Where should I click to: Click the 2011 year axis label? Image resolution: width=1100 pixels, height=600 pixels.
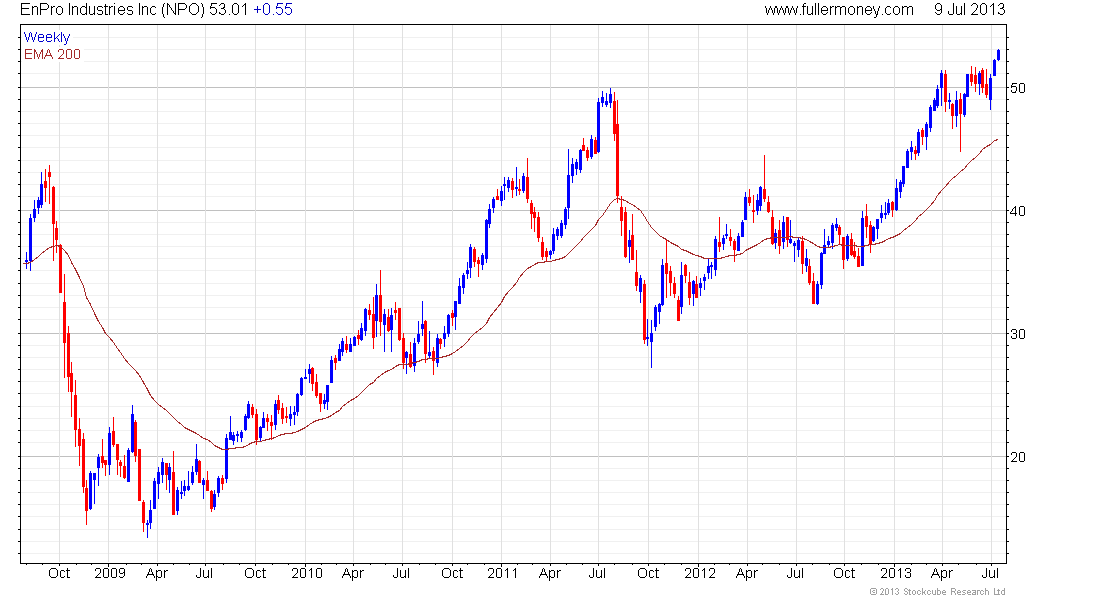[502, 573]
